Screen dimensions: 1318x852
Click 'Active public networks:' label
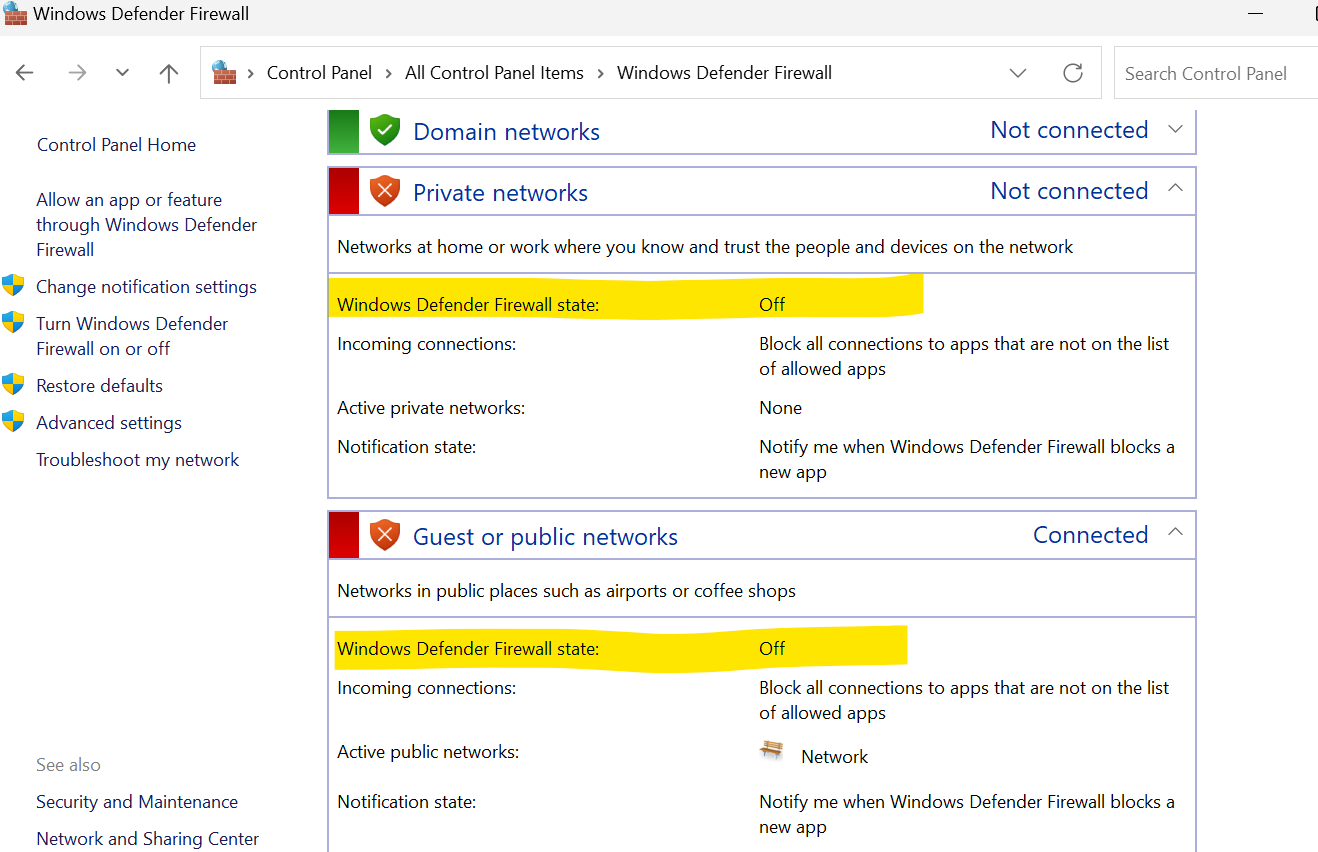(x=428, y=752)
